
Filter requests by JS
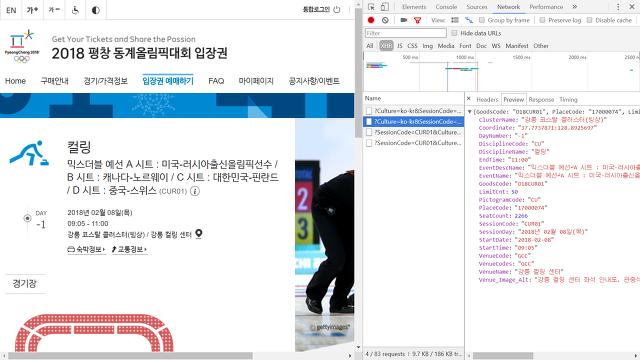[400, 46]
